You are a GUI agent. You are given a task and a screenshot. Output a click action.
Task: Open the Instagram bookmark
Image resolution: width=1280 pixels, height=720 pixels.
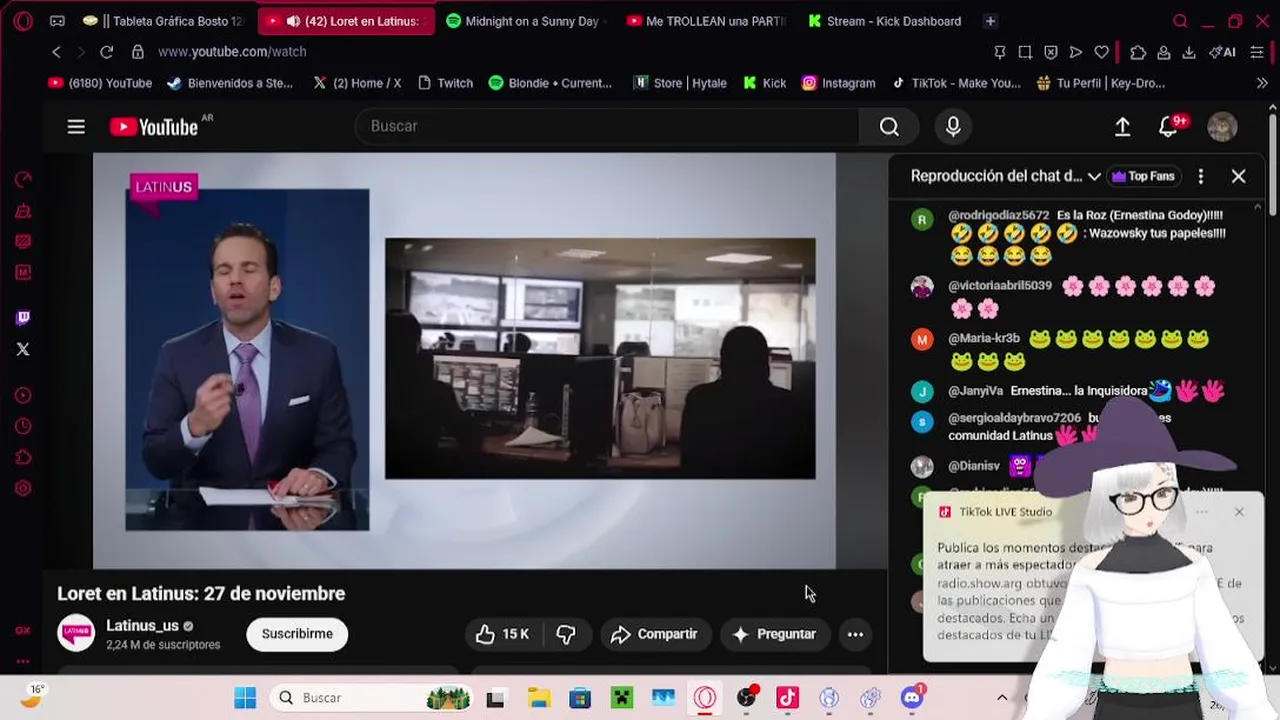click(838, 83)
